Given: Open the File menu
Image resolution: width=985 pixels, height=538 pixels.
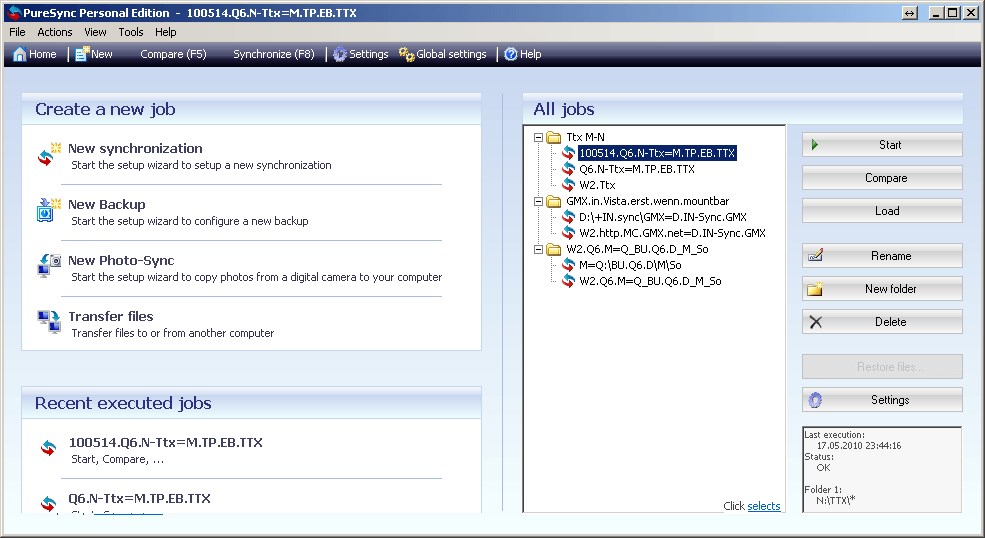Looking at the screenshot, I should click(x=17, y=32).
